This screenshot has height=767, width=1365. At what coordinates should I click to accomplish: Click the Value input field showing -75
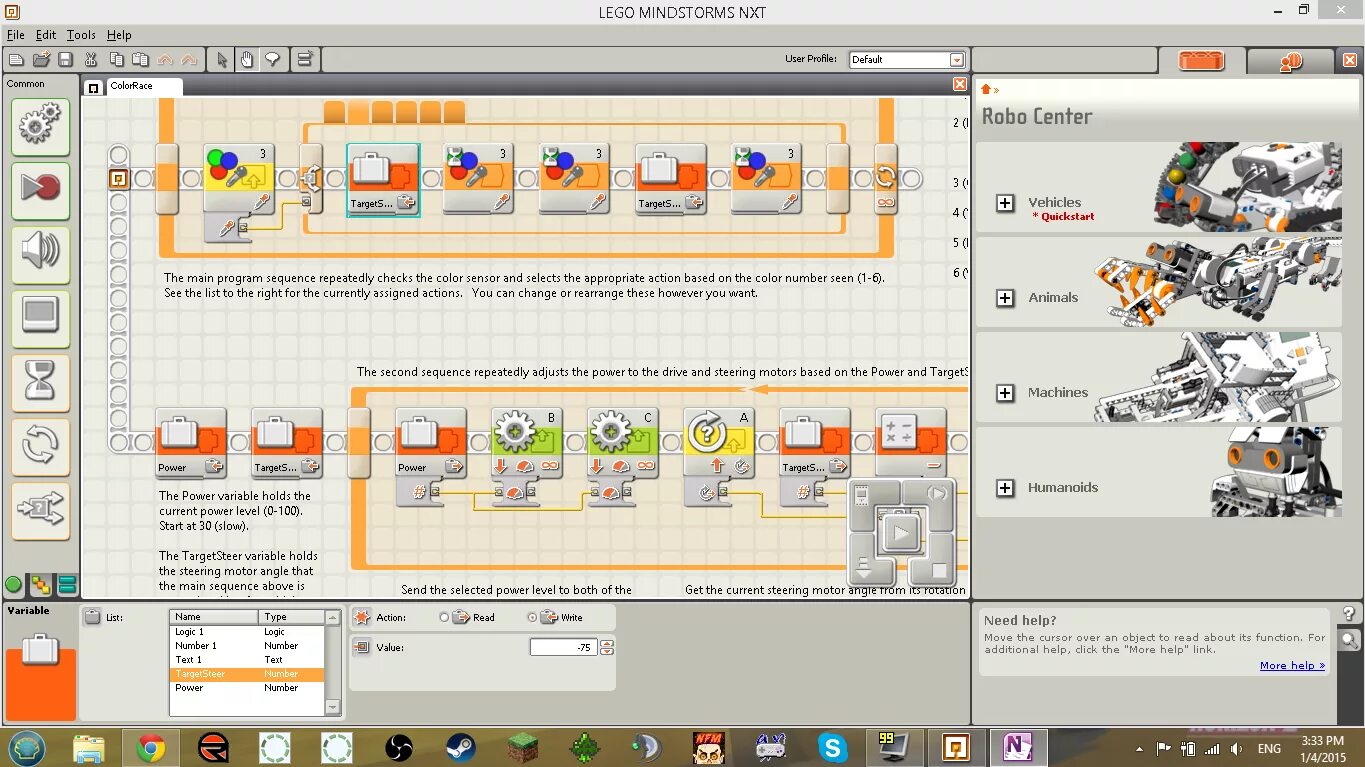click(x=564, y=648)
